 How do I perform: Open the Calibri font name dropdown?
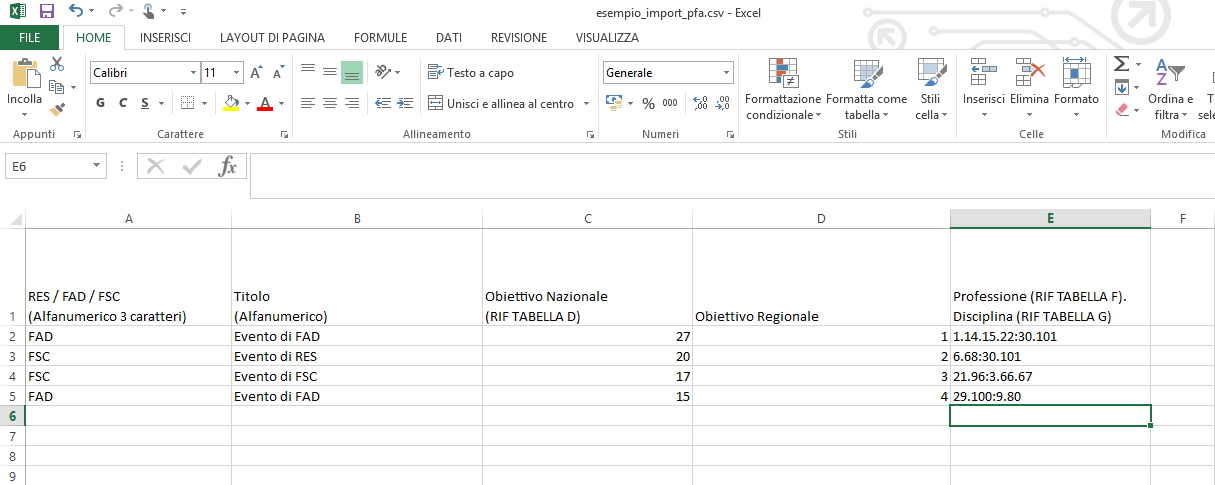pos(193,73)
